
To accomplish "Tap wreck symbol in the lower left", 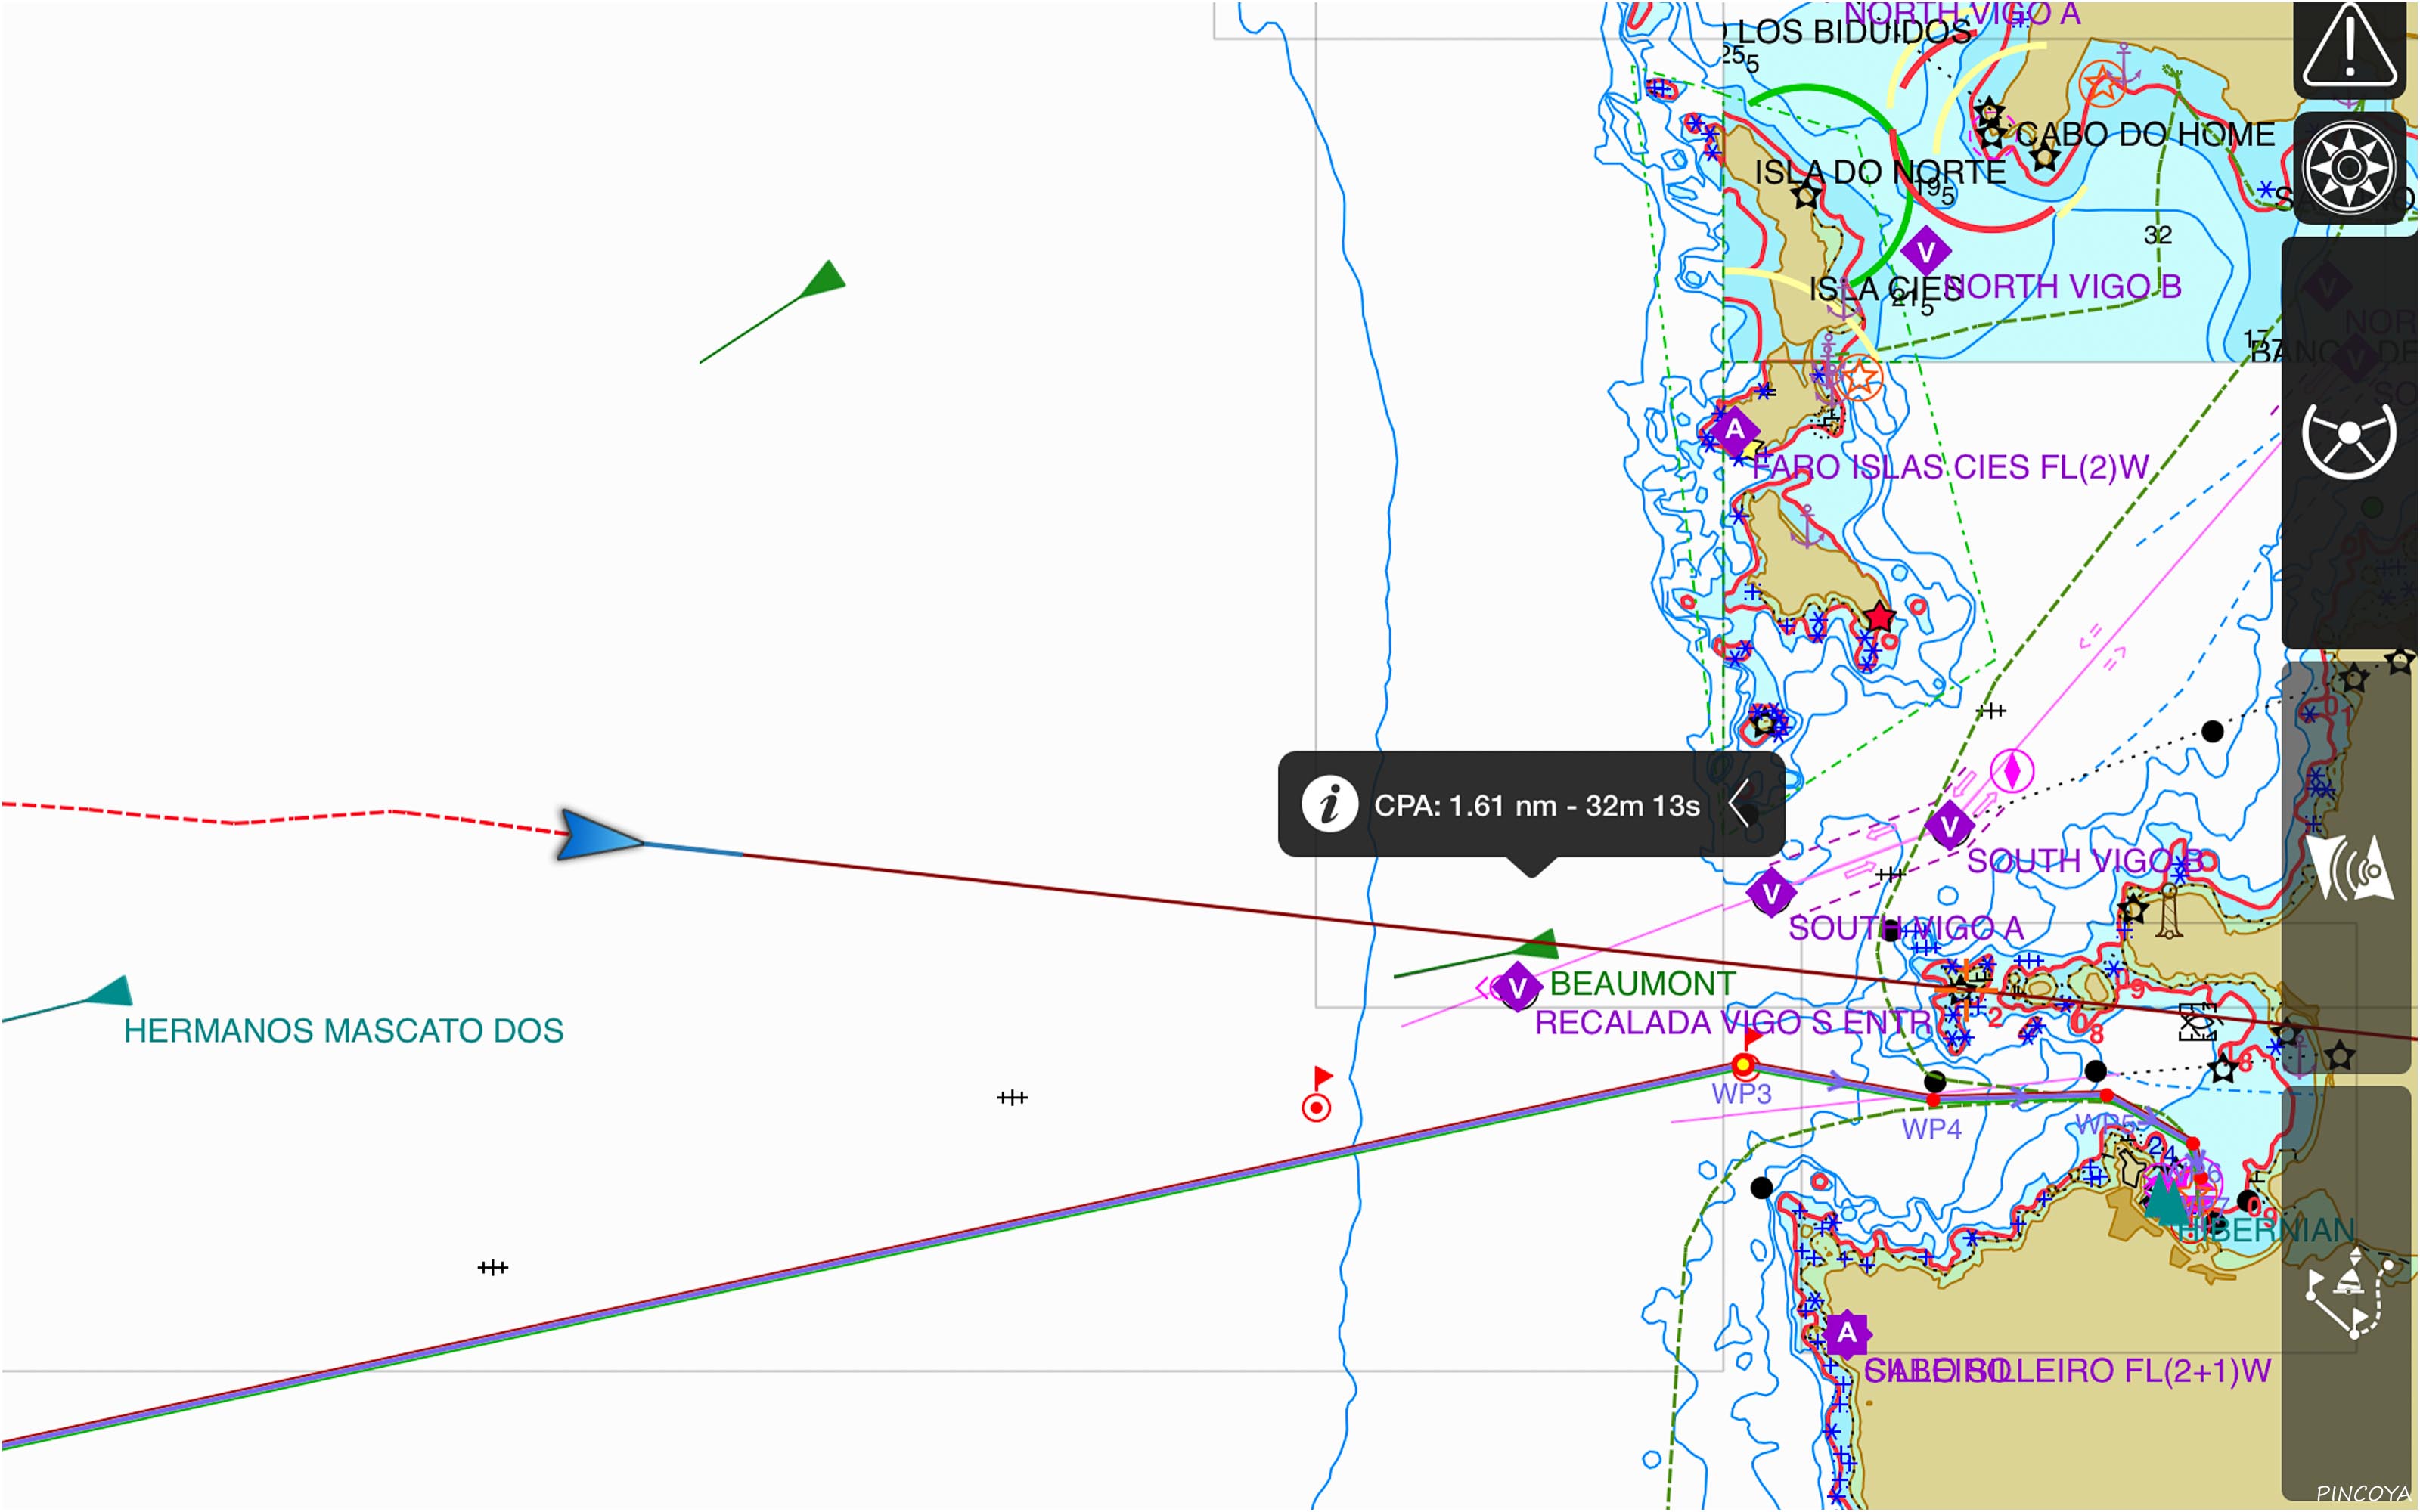I will [493, 1267].
